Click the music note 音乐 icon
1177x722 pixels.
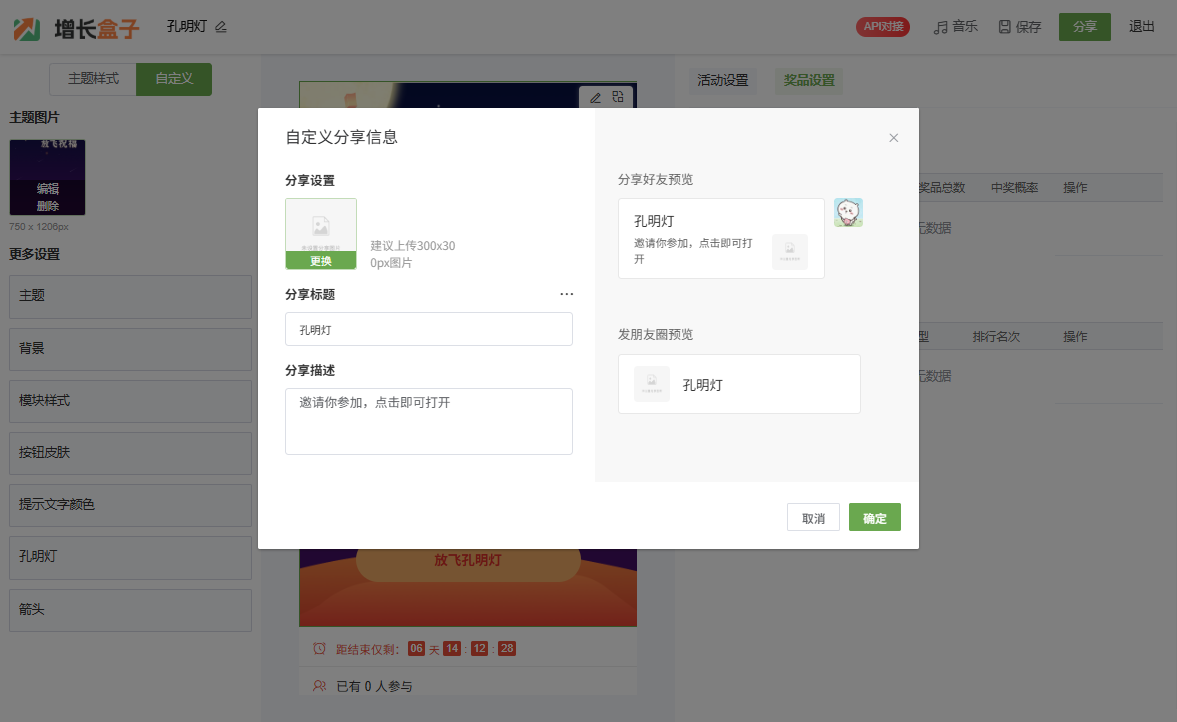940,27
